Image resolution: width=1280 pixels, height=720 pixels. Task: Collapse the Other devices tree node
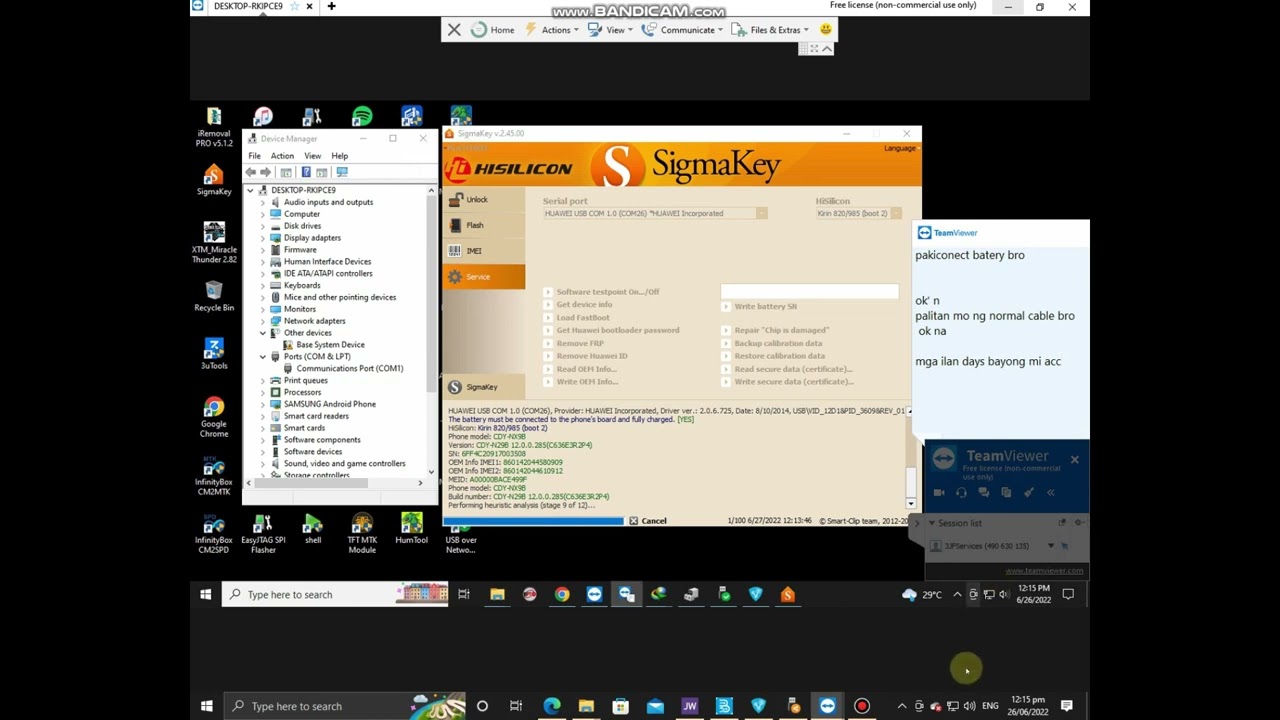(x=263, y=333)
